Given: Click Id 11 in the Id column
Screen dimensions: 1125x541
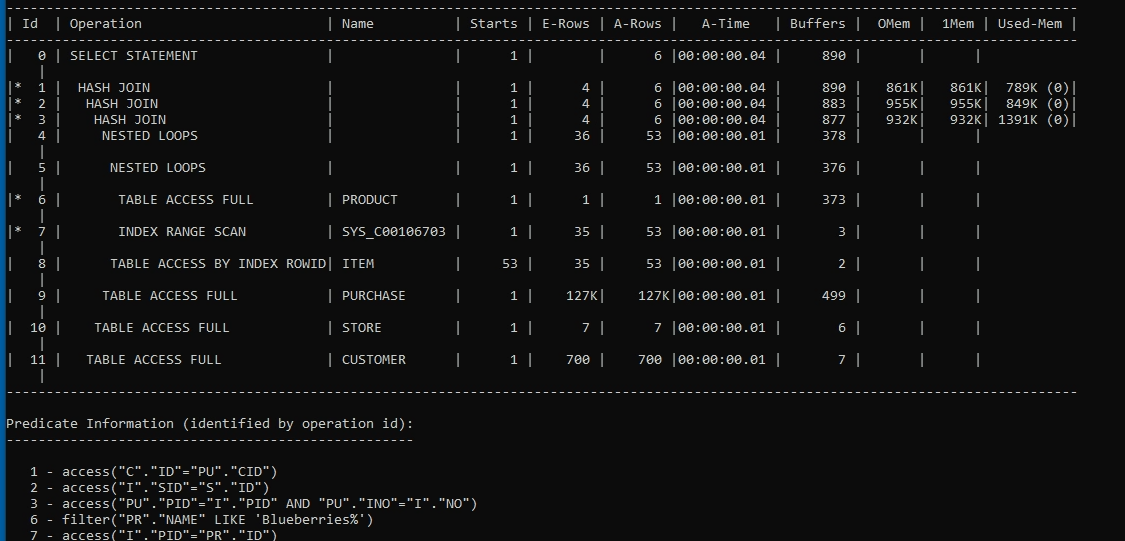Looking at the screenshot, I should tap(38, 359).
